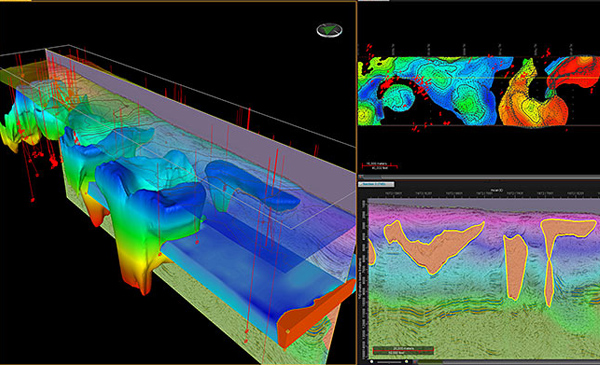Viewport: 600px width, 365px height.
Task: Click the horizontal scrollbar below the seismic section
Action: click(x=509, y=362)
